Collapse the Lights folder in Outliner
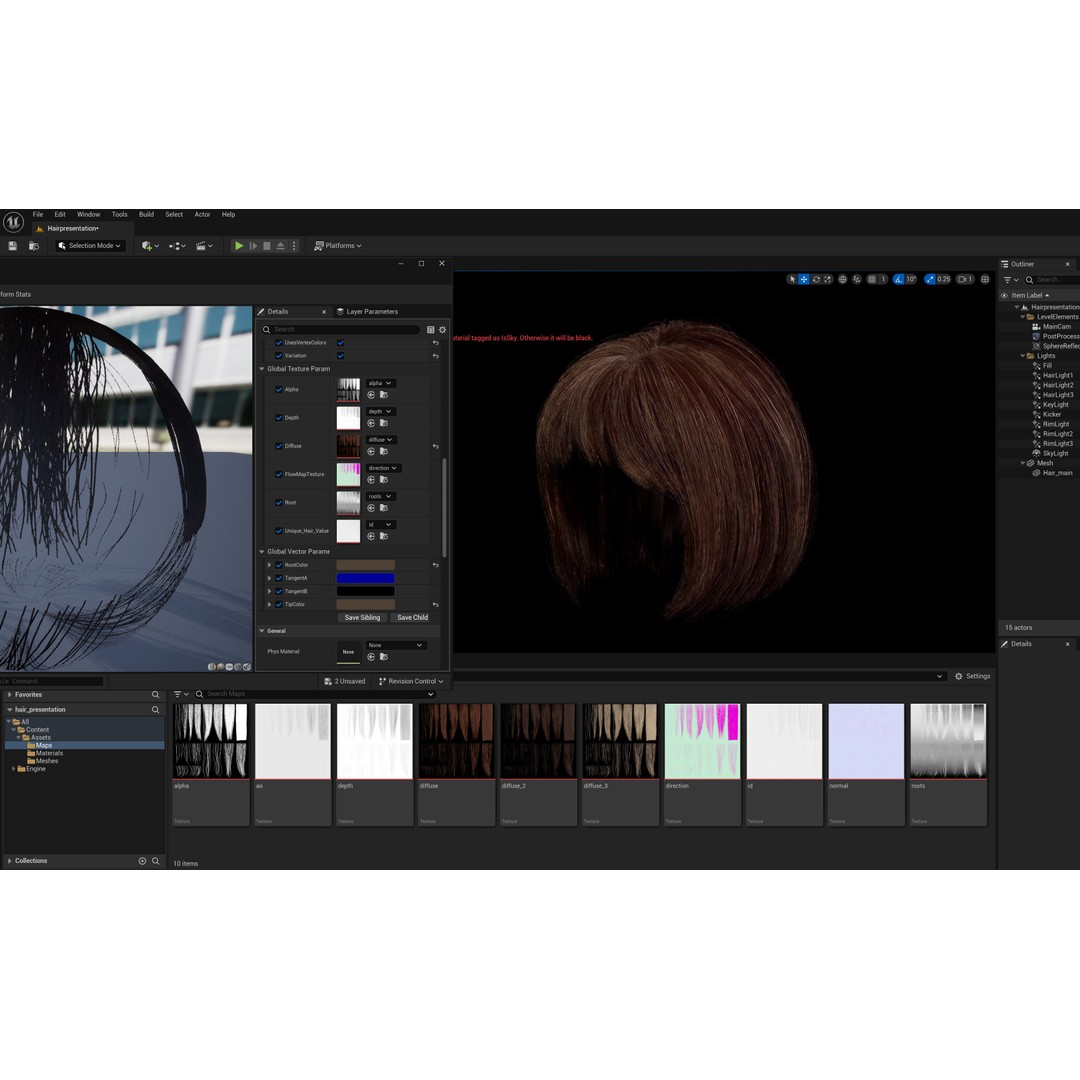 click(1022, 355)
